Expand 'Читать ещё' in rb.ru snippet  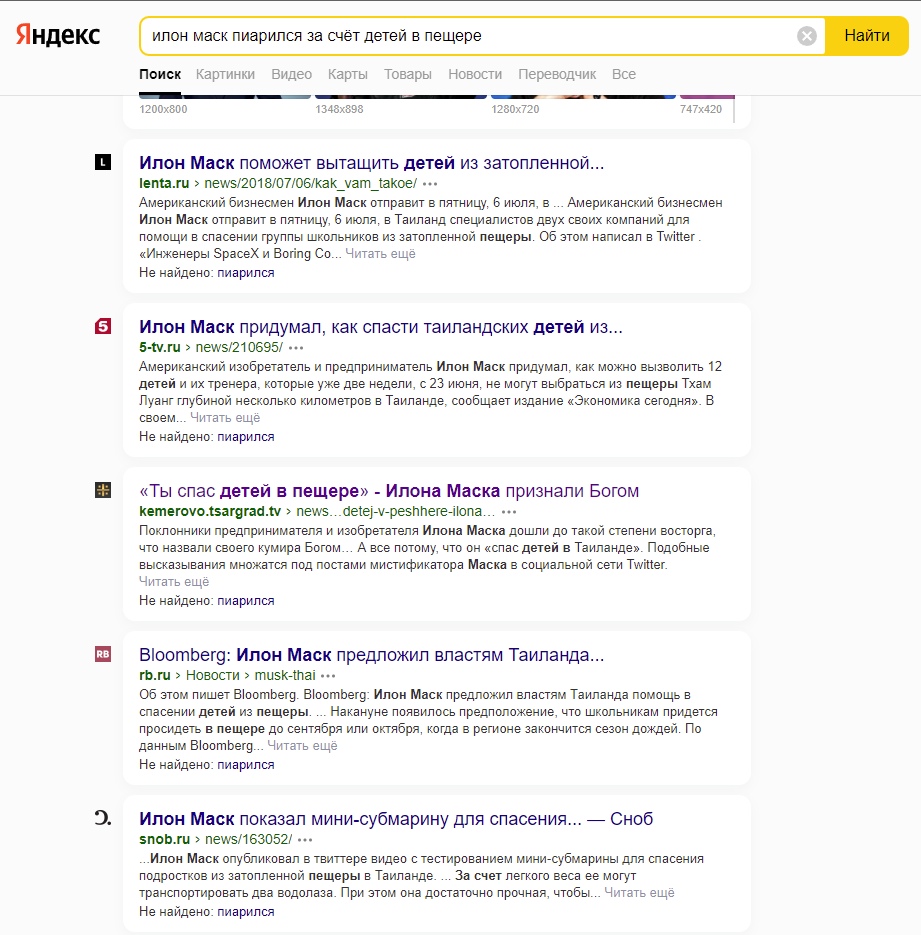302,745
